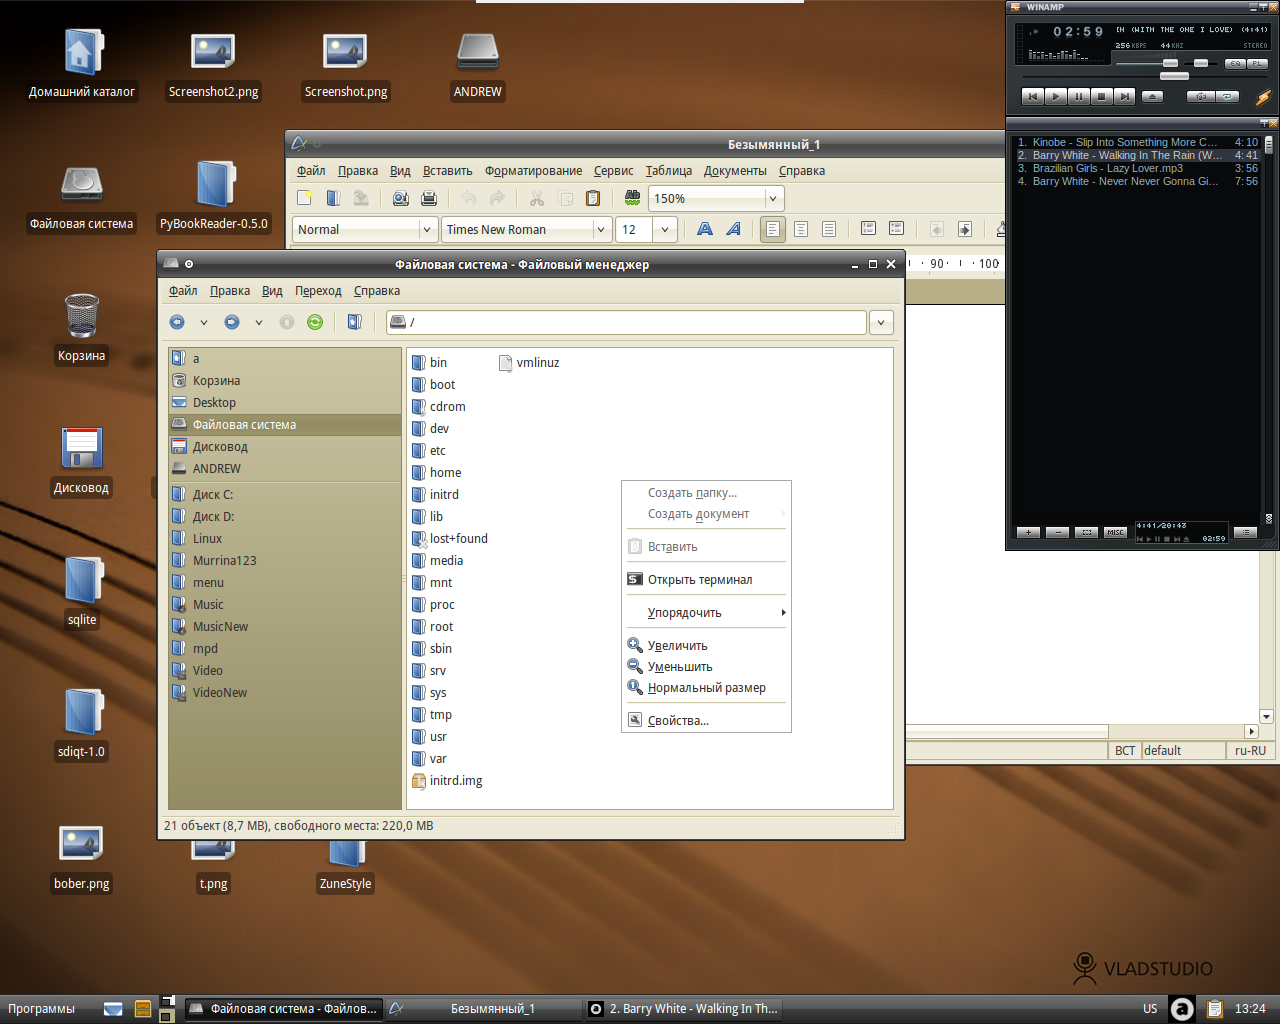Screen dimensions: 1280x1024
Task: Toggle Winamp repeat mode
Action: click(1227, 97)
